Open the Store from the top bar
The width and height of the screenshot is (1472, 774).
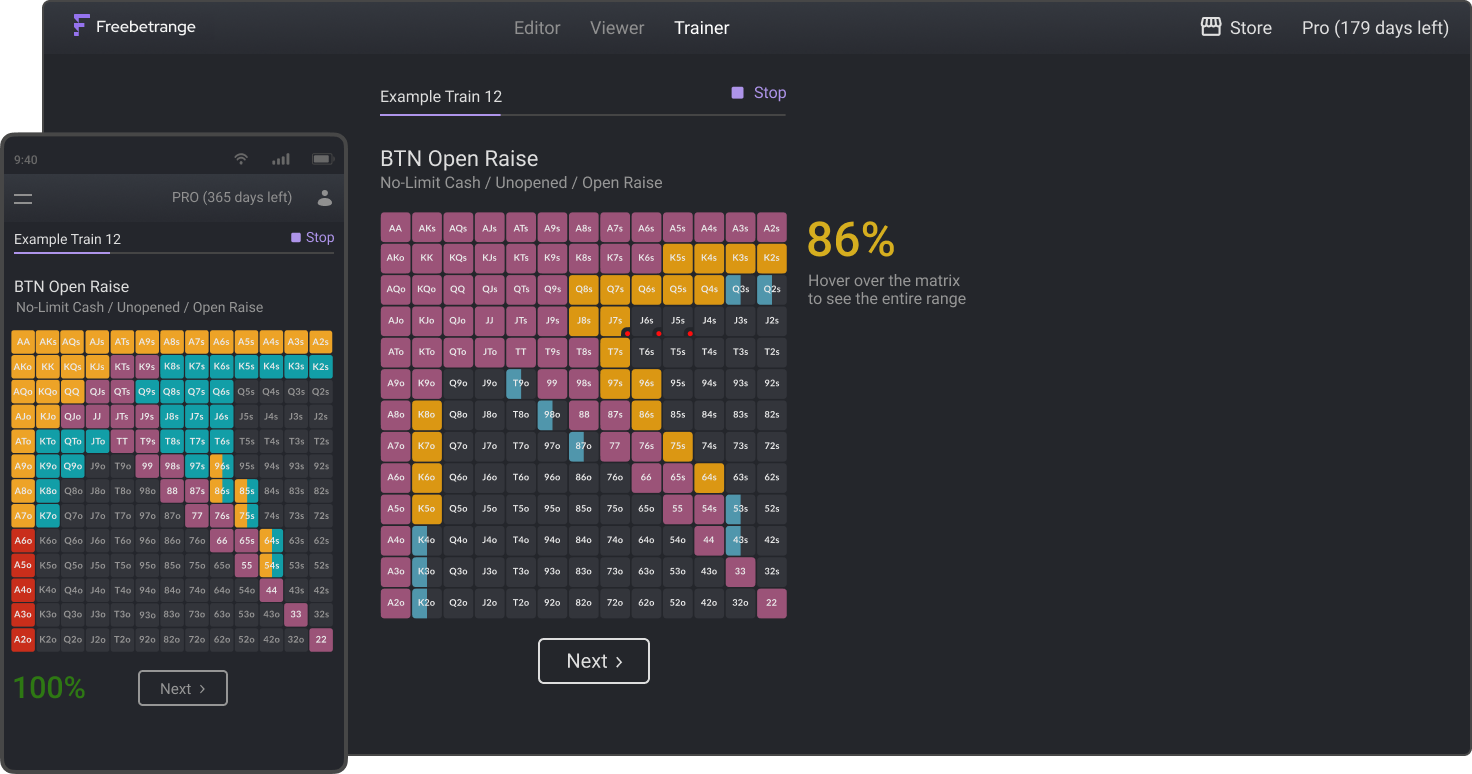[1236, 27]
